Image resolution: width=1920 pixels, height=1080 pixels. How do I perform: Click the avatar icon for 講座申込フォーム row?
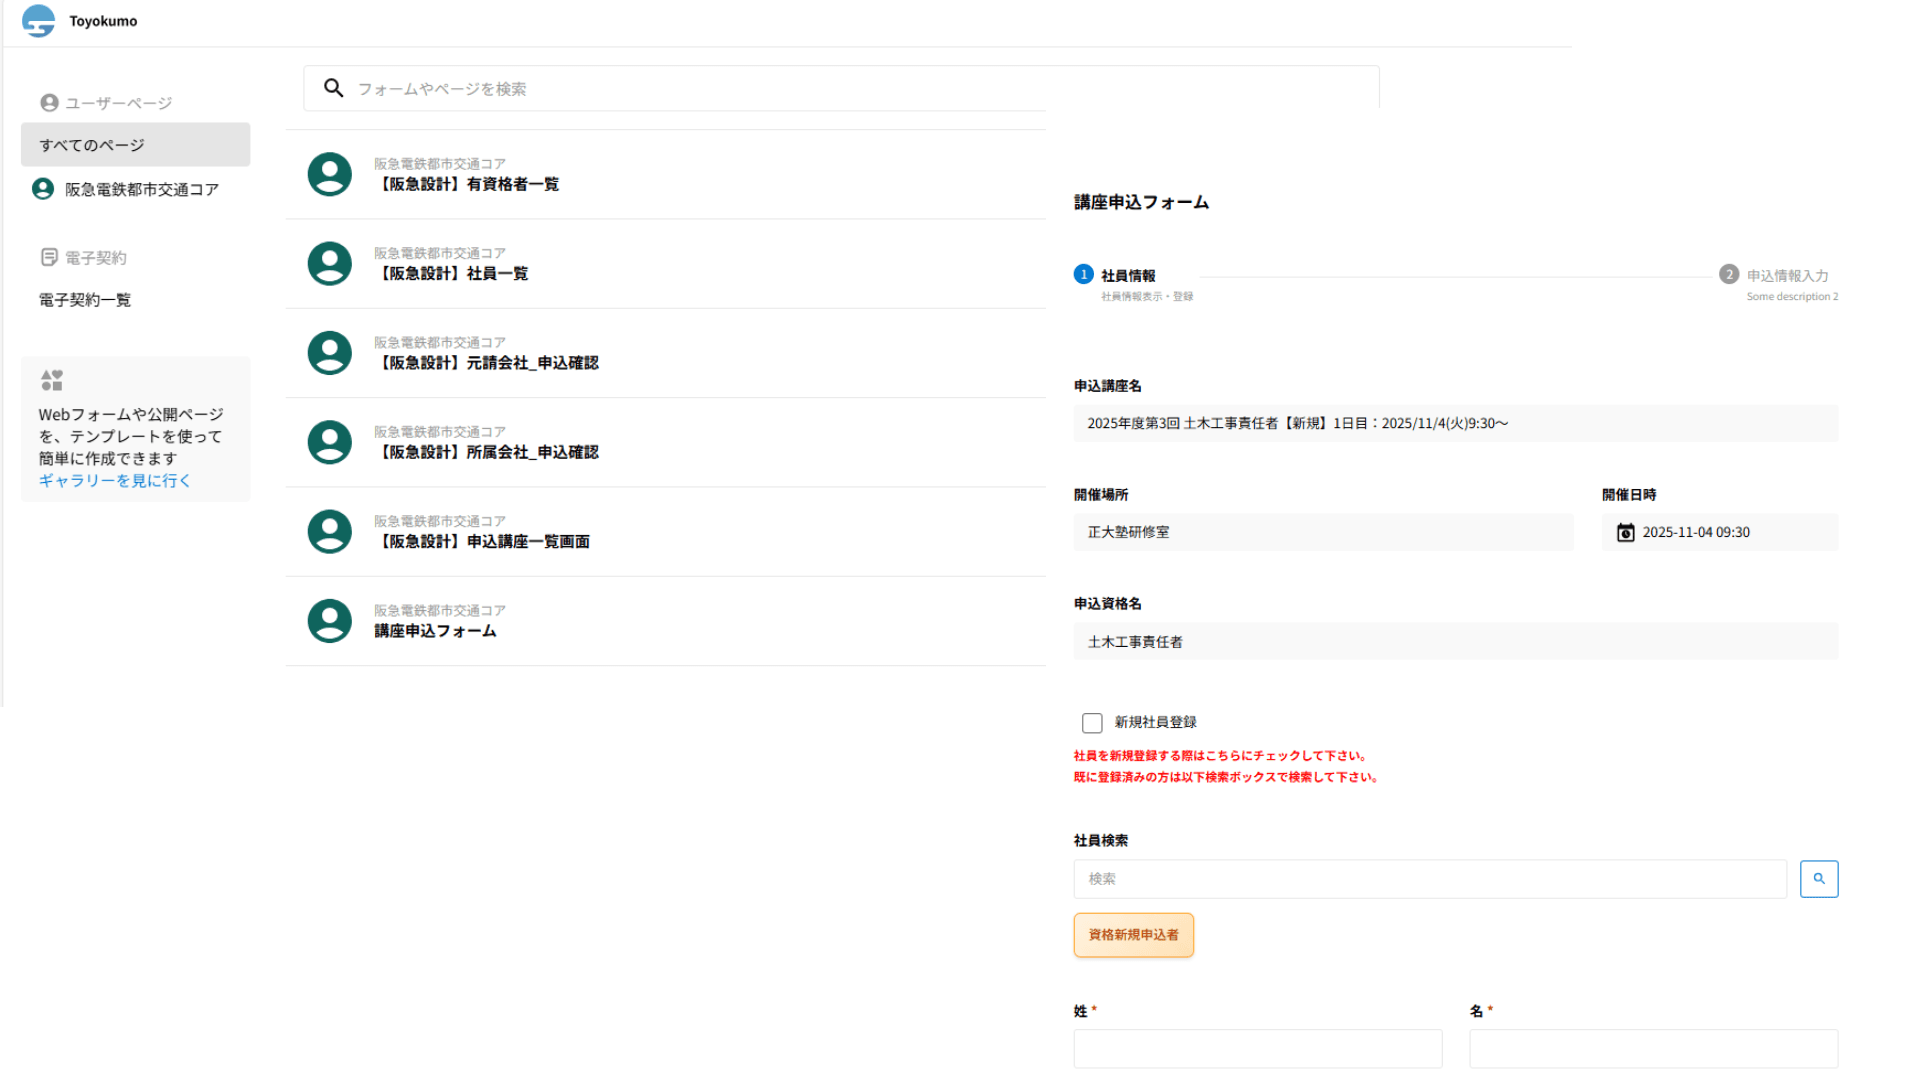click(x=330, y=621)
